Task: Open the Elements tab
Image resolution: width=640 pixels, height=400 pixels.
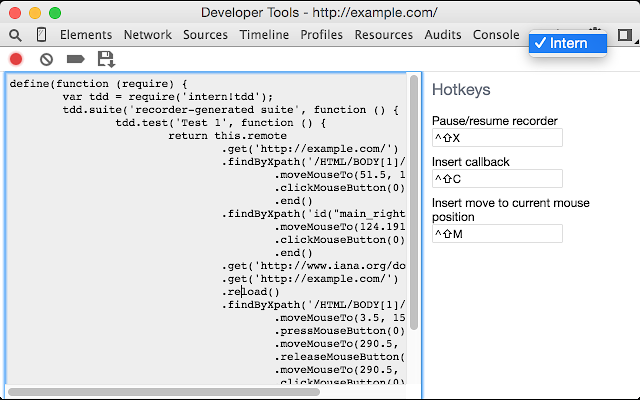Action: point(86,35)
